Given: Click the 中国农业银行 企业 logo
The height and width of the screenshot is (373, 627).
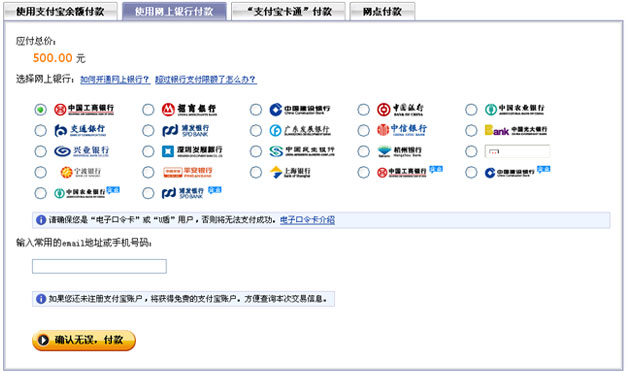Looking at the screenshot, I should tap(87, 193).
